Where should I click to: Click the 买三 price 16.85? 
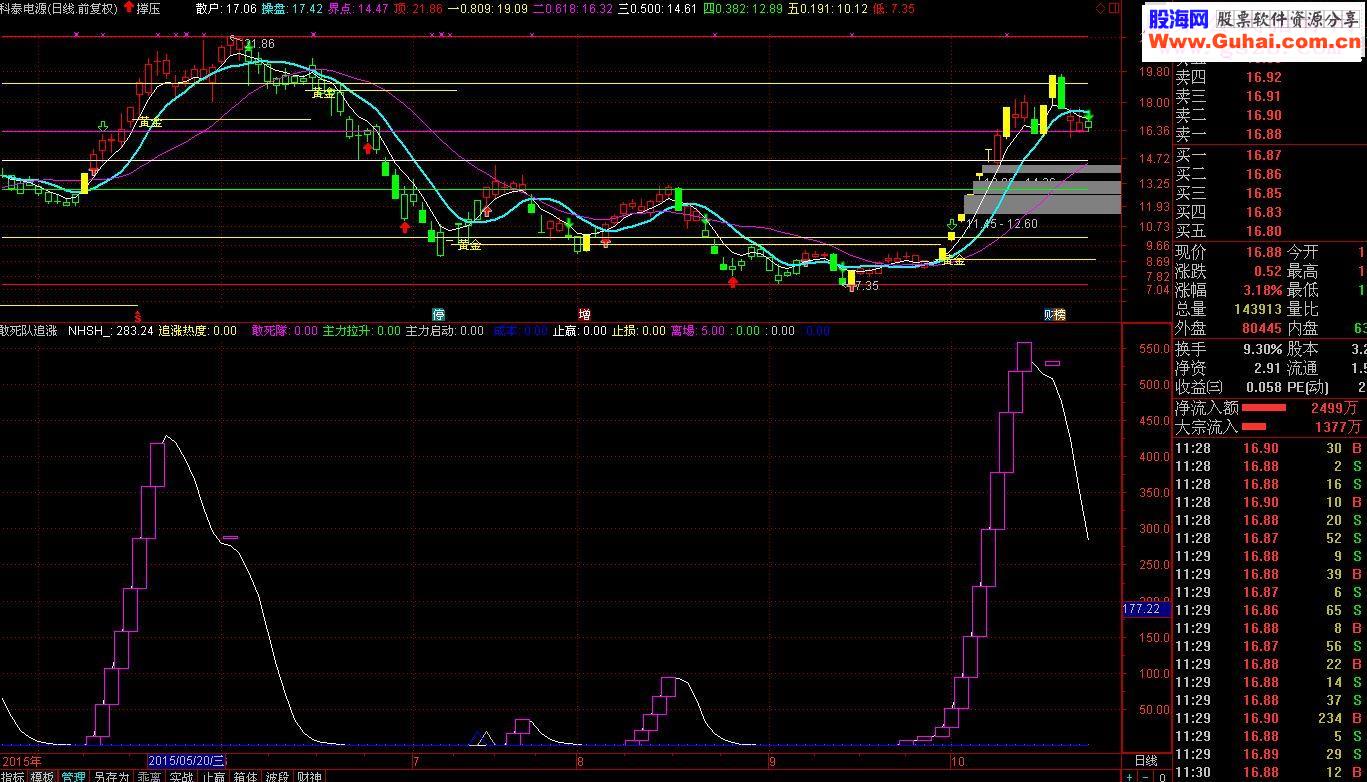(x=1262, y=193)
